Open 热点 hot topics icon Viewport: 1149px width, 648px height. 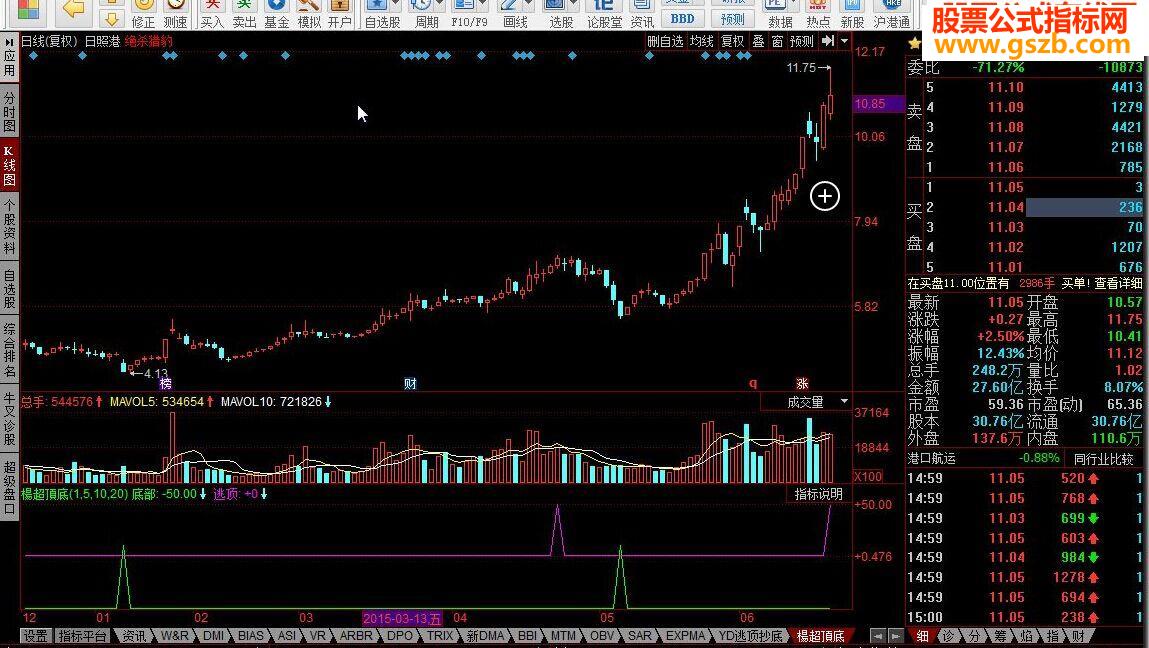(818, 14)
